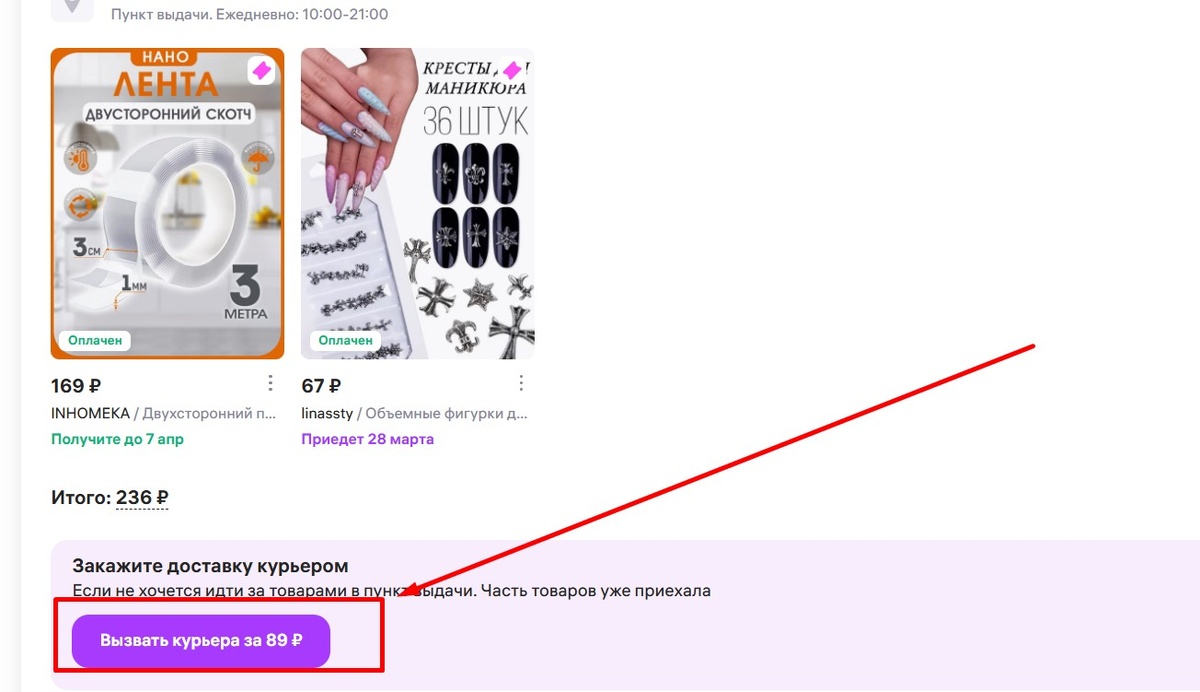Image resolution: width=1200 pixels, height=692 pixels.
Task: Click the Пункт выдачи schedule text
Action: coord(250,15)
